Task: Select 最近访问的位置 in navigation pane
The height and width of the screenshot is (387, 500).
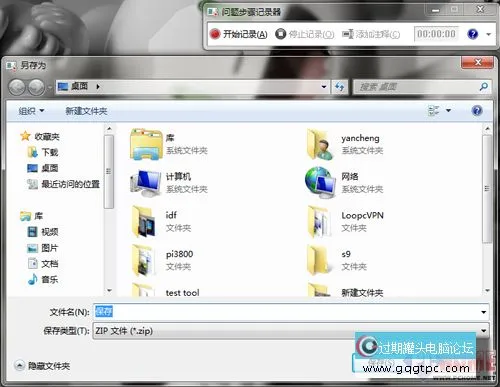Action: tap(70, 184)
